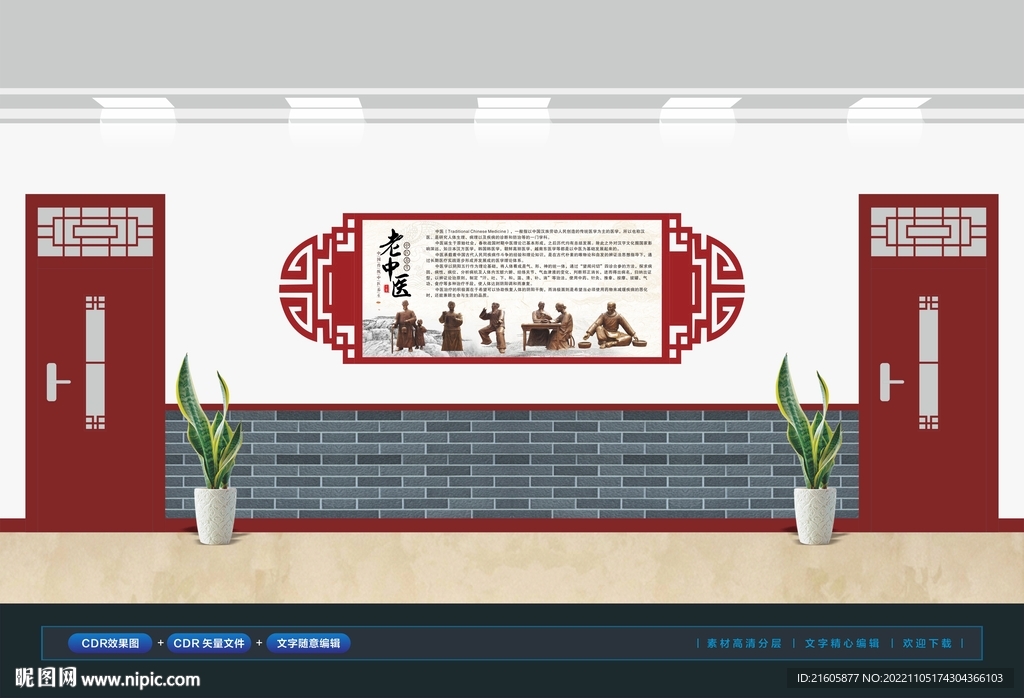Click the 老中医 calligraphy title

click(395, 262)
